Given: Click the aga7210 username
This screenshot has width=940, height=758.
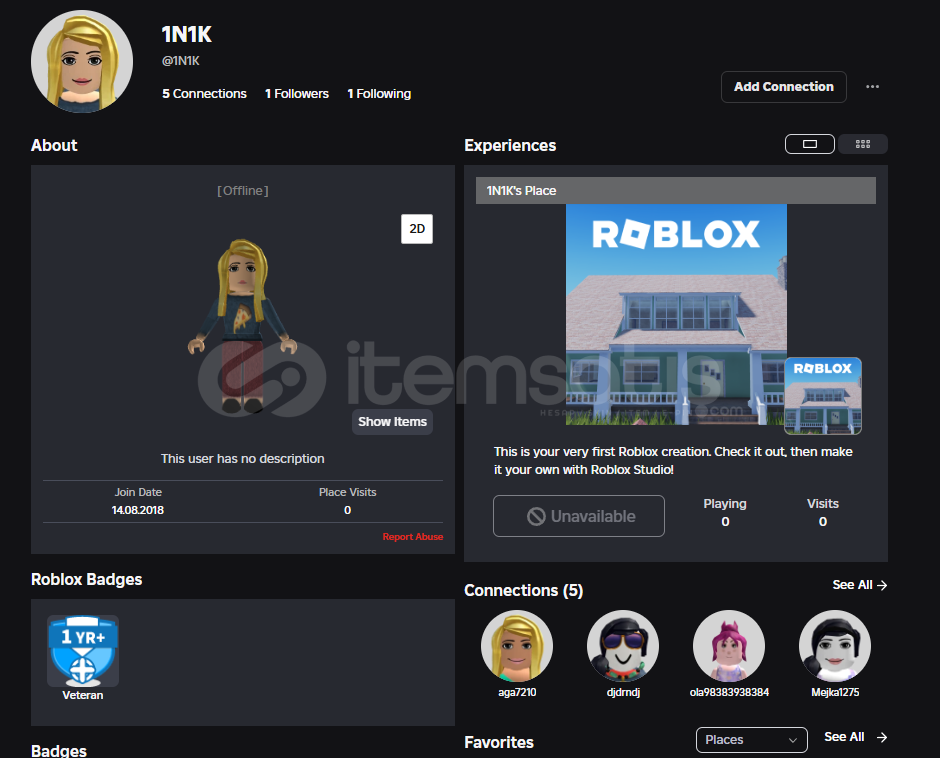Looking at the screenshot, I should (x=517, y=692).
